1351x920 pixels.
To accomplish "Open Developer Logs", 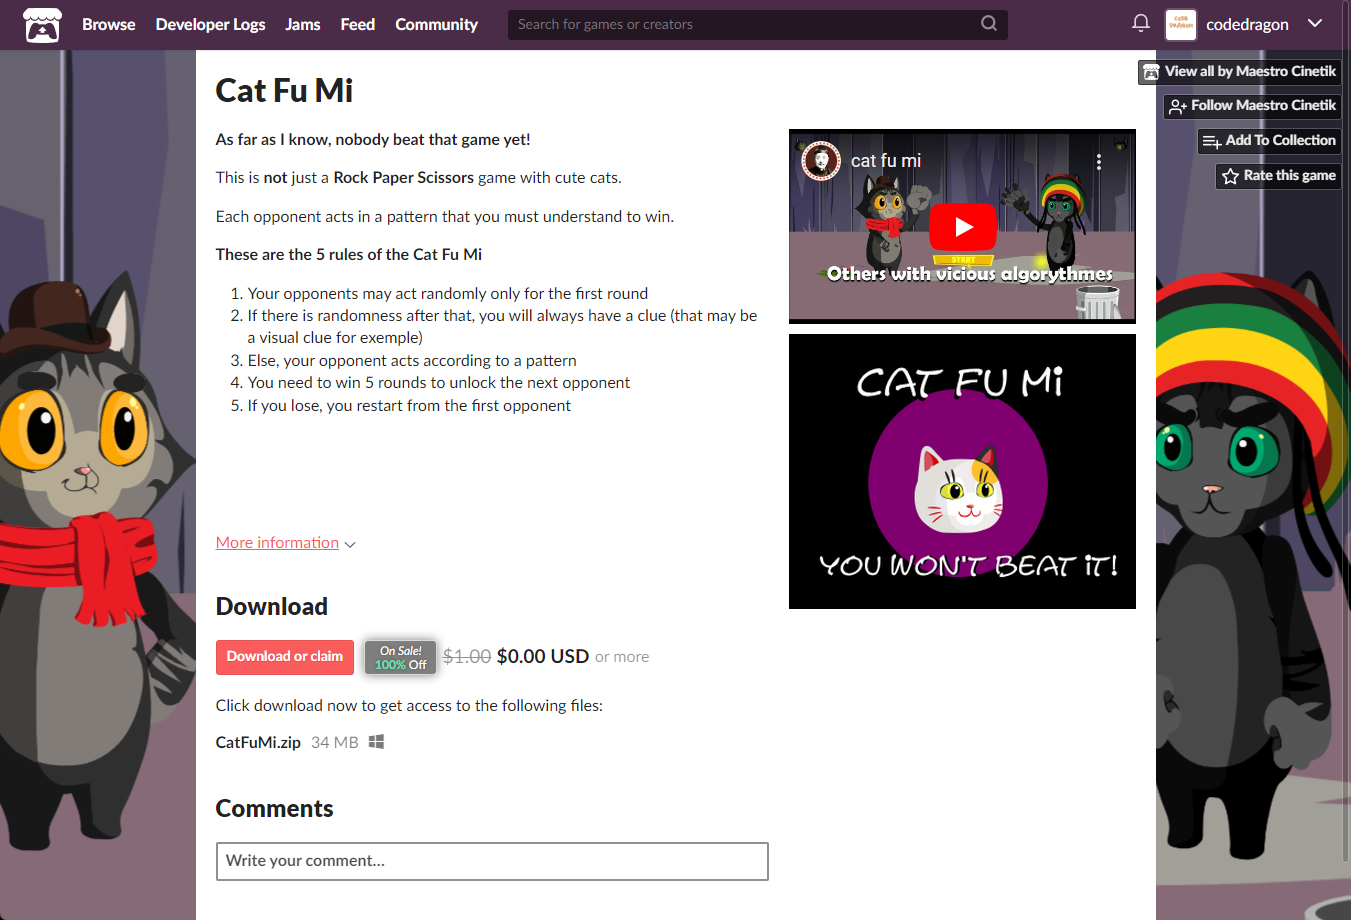I will click(210, 24).
